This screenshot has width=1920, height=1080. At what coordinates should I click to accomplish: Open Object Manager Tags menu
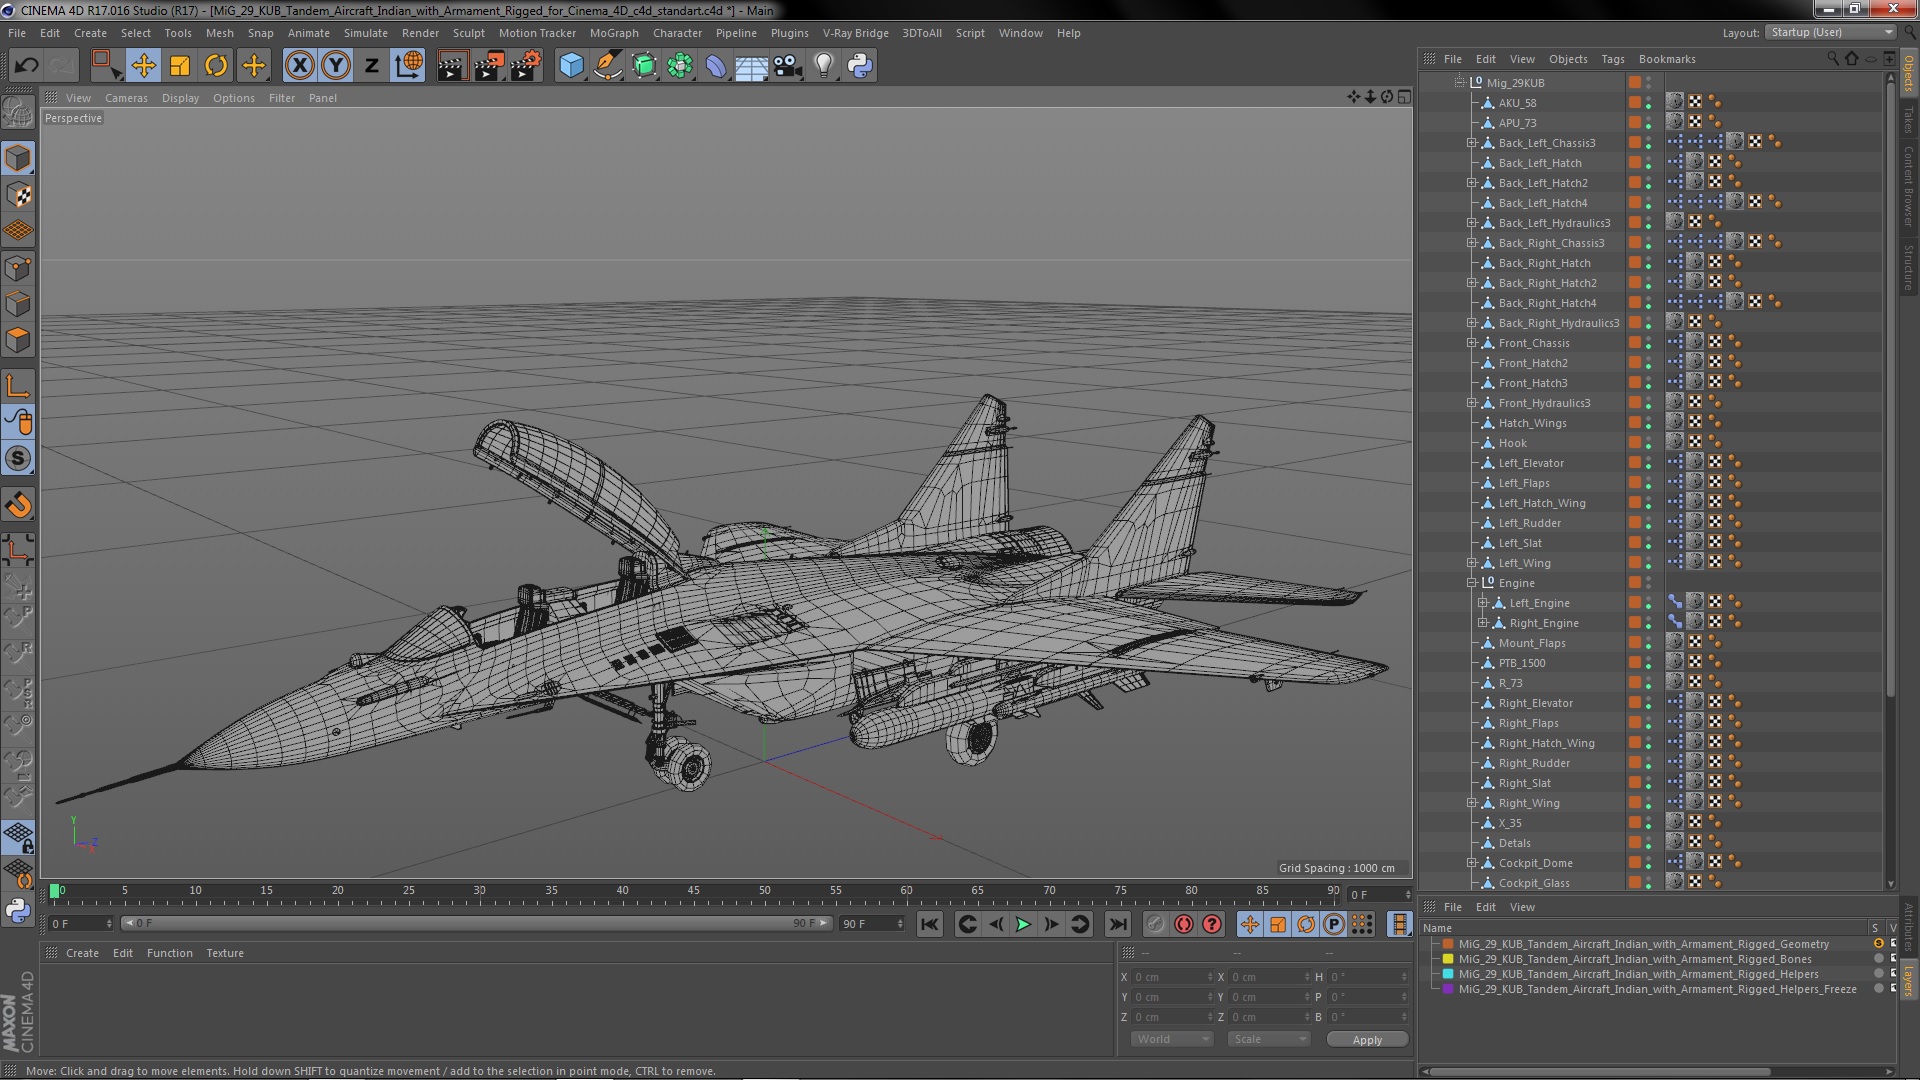coord(1613,59)
